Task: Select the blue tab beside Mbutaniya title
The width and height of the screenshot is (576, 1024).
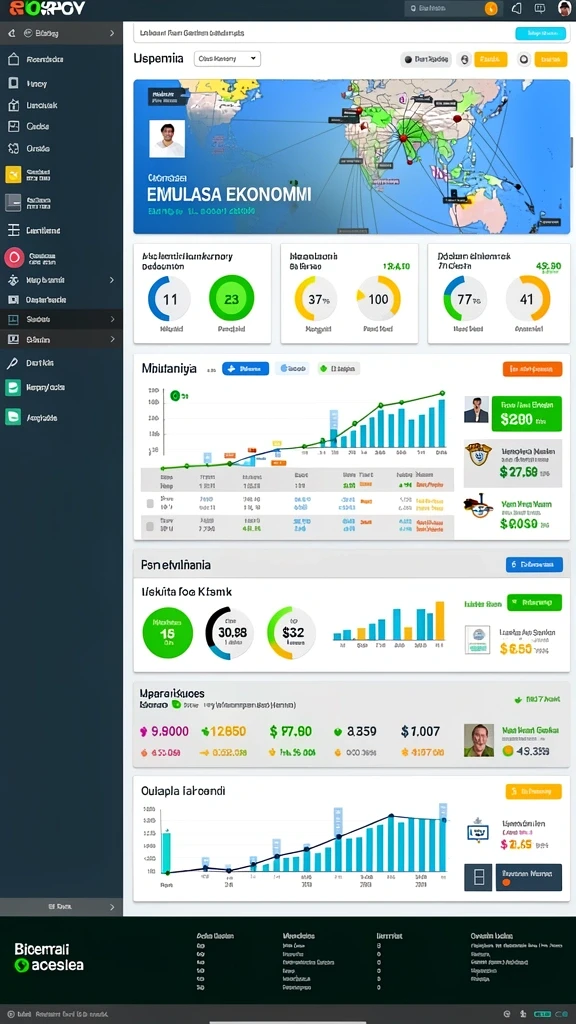Action: (246, 369)
